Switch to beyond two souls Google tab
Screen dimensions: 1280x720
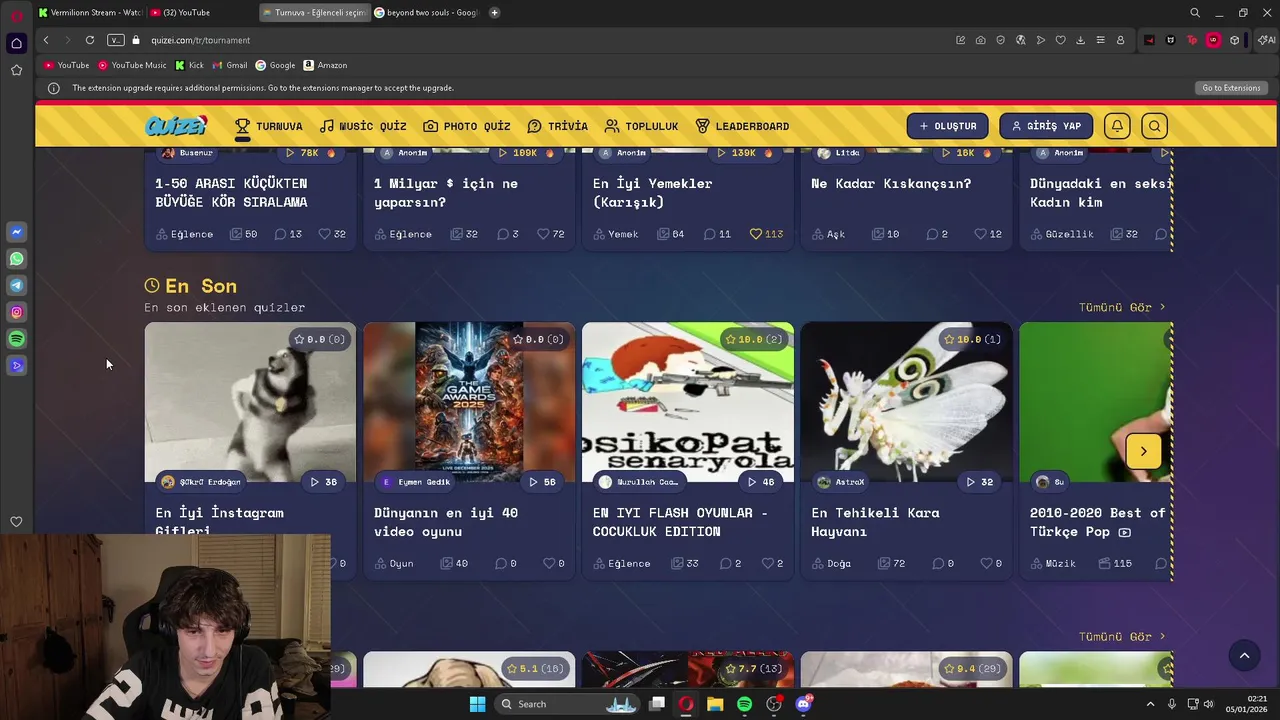point(427,13)
